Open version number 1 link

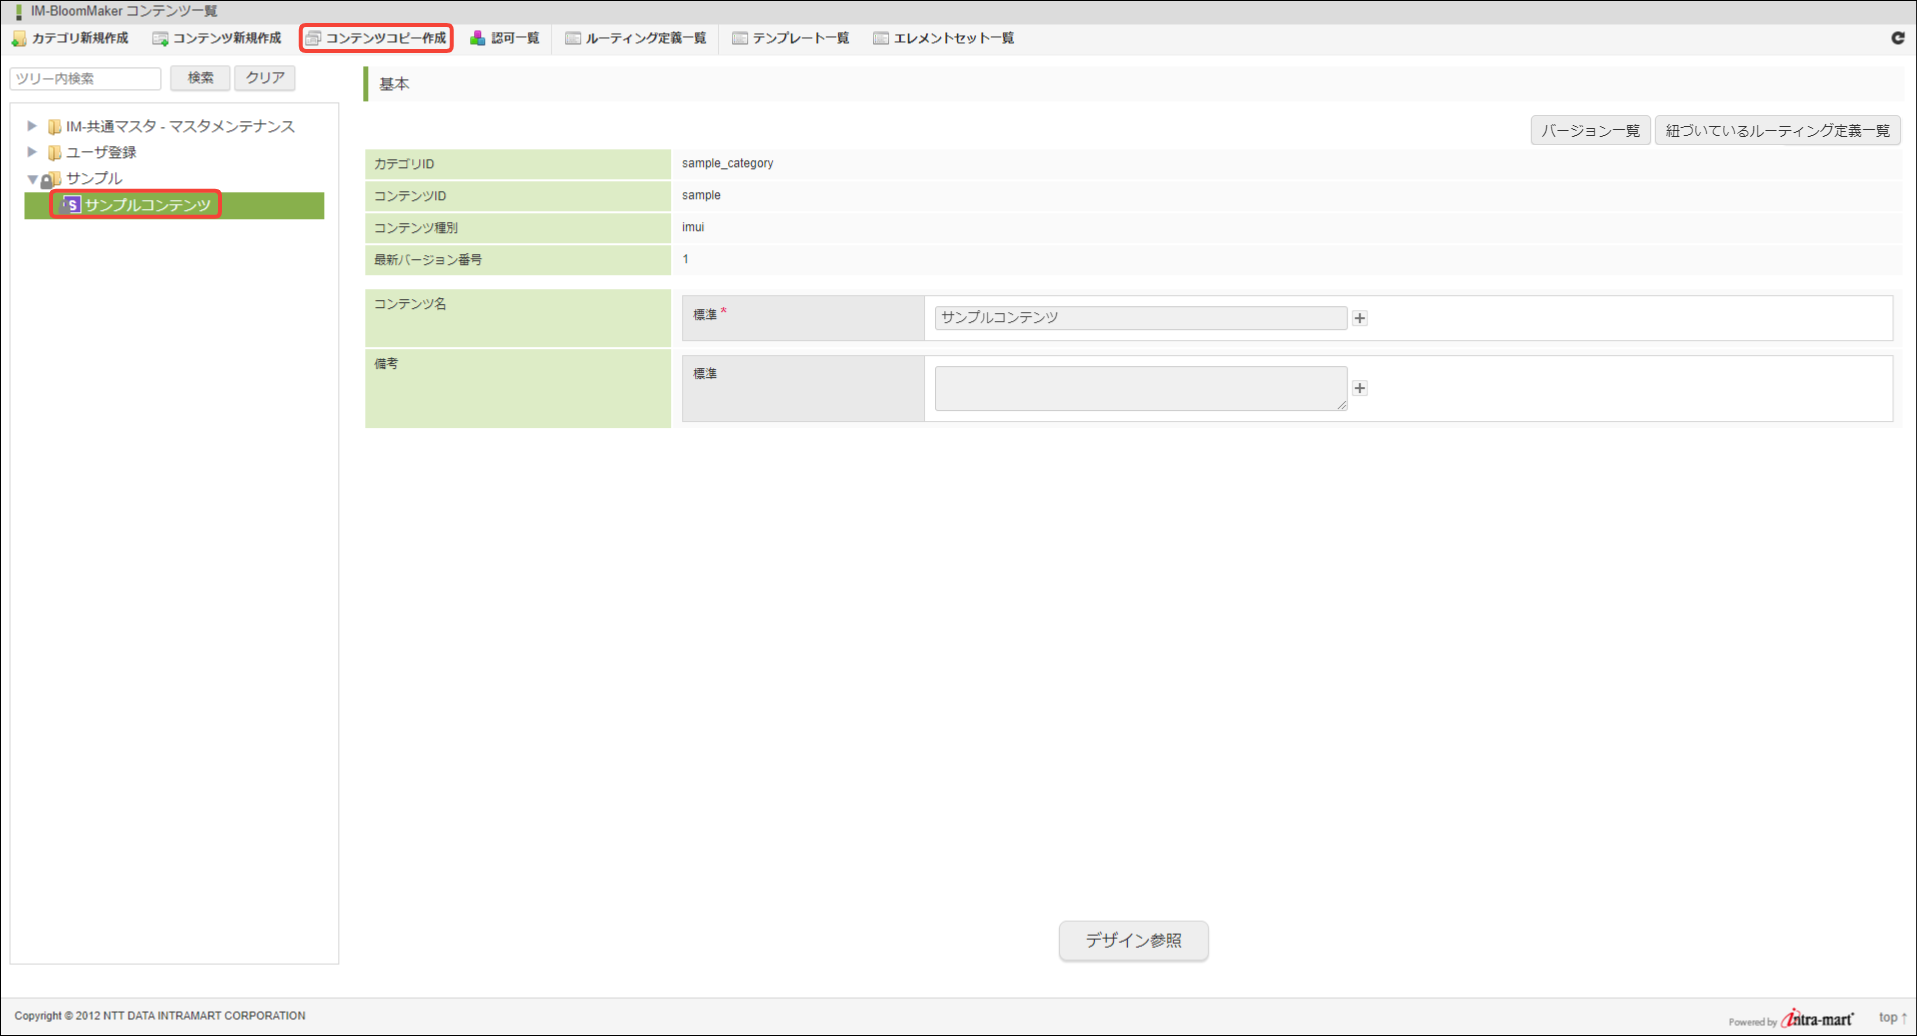(x=686, y=260)
